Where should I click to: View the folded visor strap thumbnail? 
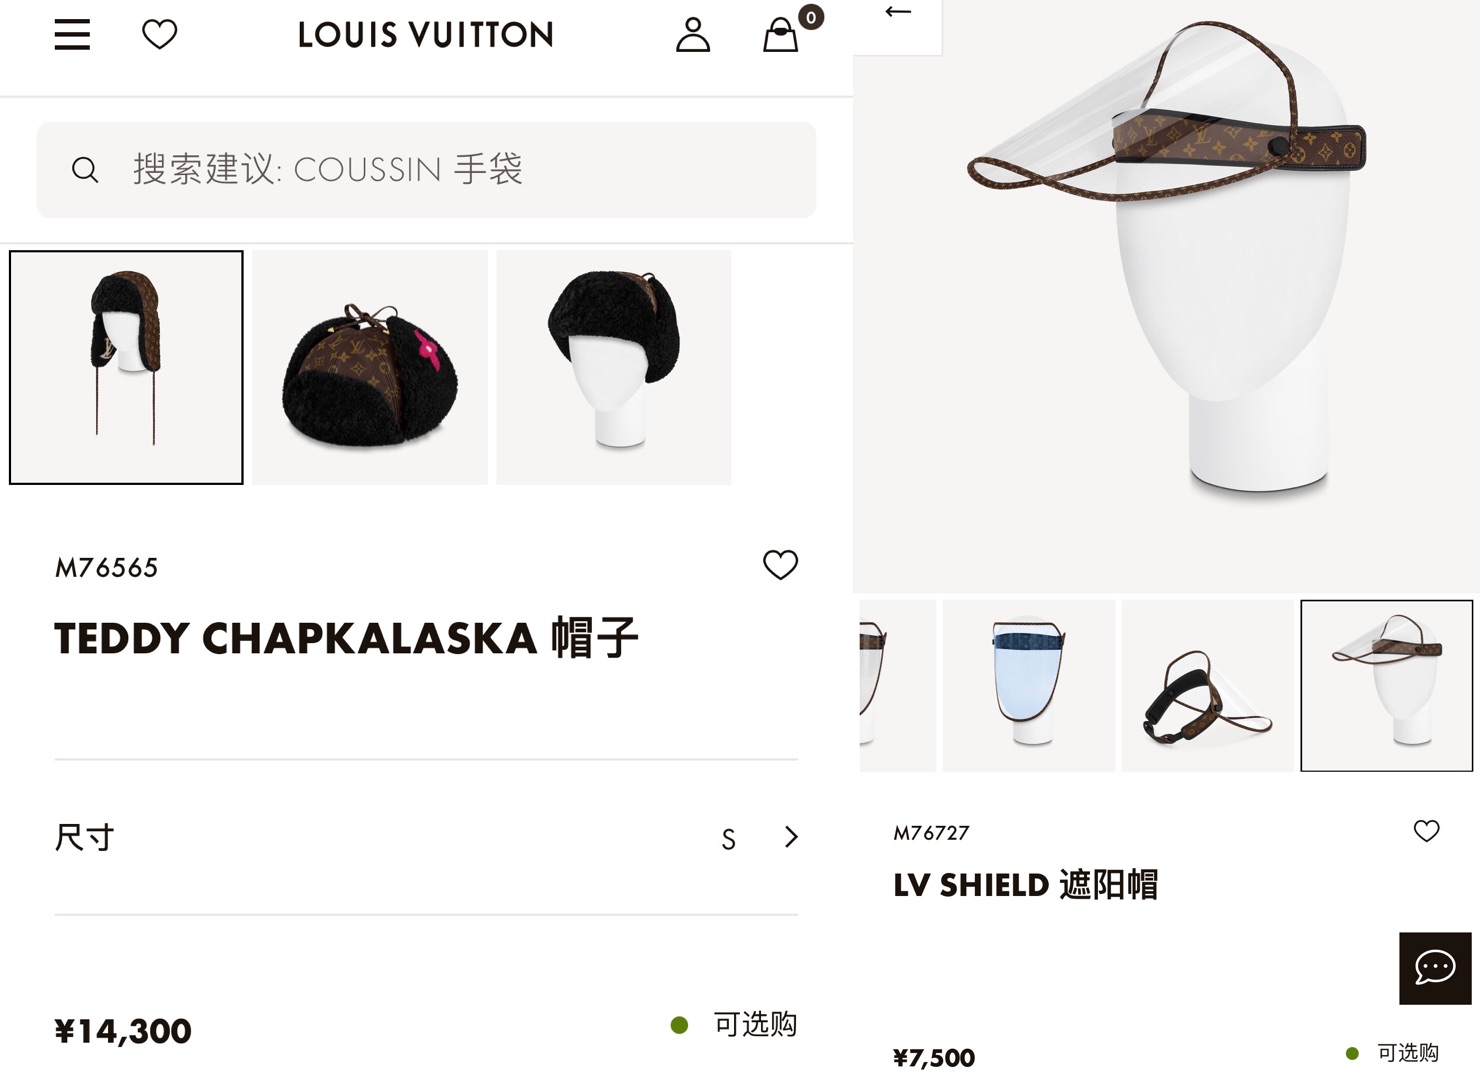pyautogui.click(x=1208, y=685)
